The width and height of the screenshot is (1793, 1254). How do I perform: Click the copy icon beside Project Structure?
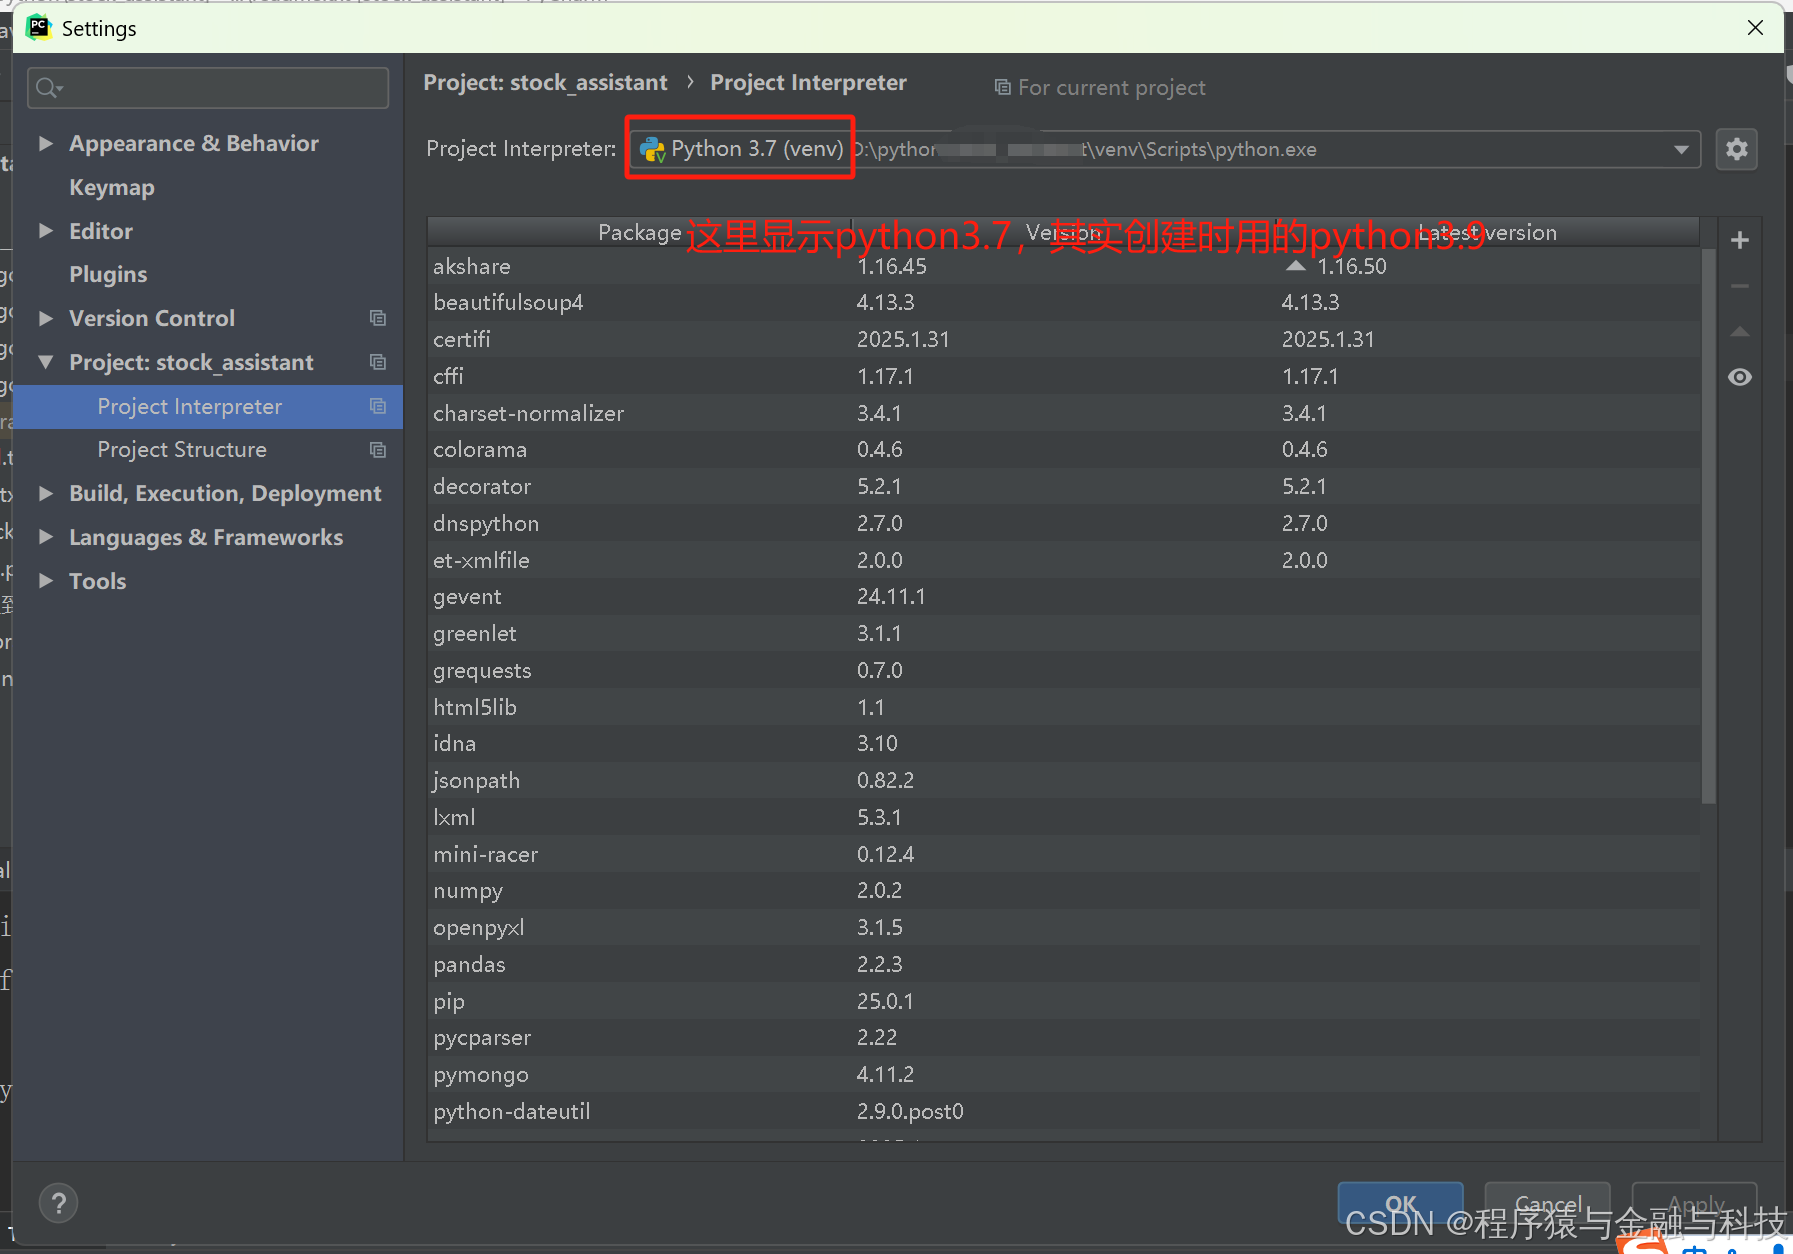pos(378,450)
